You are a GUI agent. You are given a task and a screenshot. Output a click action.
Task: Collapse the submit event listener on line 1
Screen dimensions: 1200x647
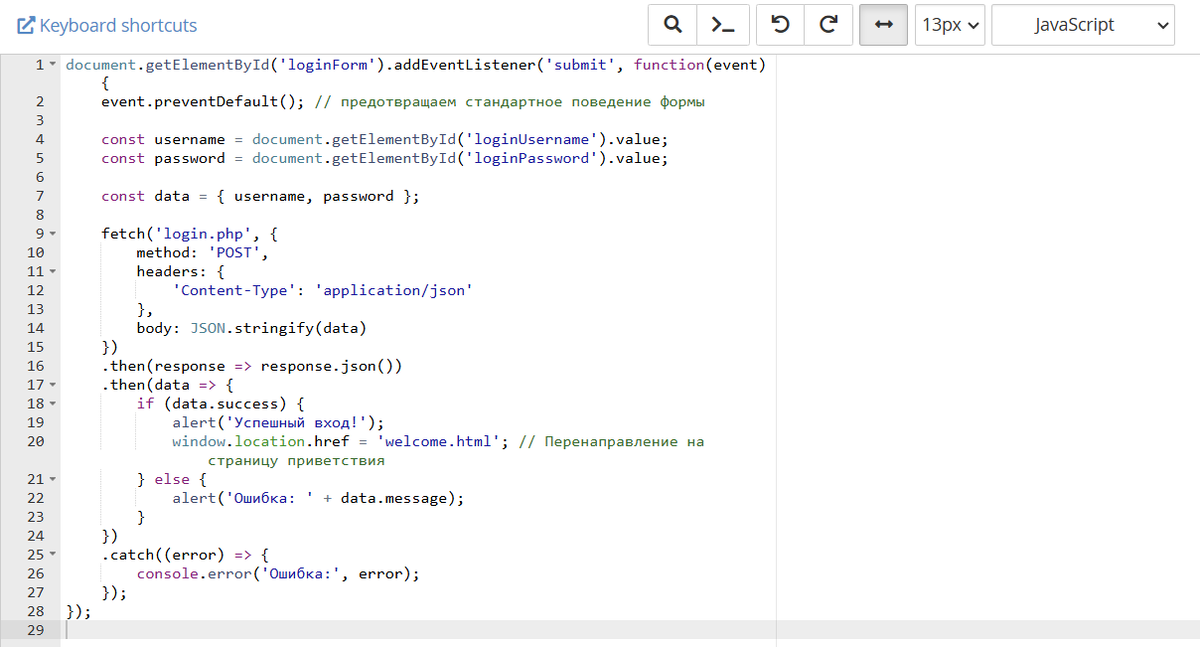pyautogui.click(x=52, y=64)
